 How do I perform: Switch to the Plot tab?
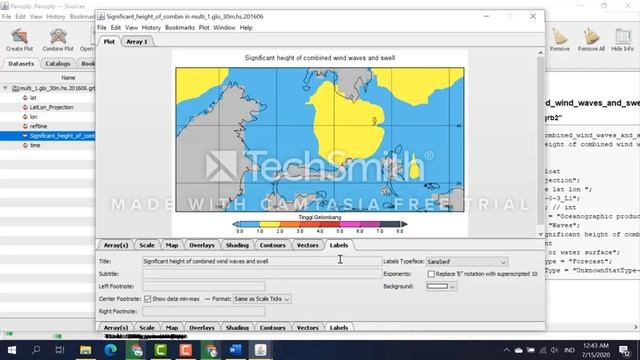click(x=109, y=42)
